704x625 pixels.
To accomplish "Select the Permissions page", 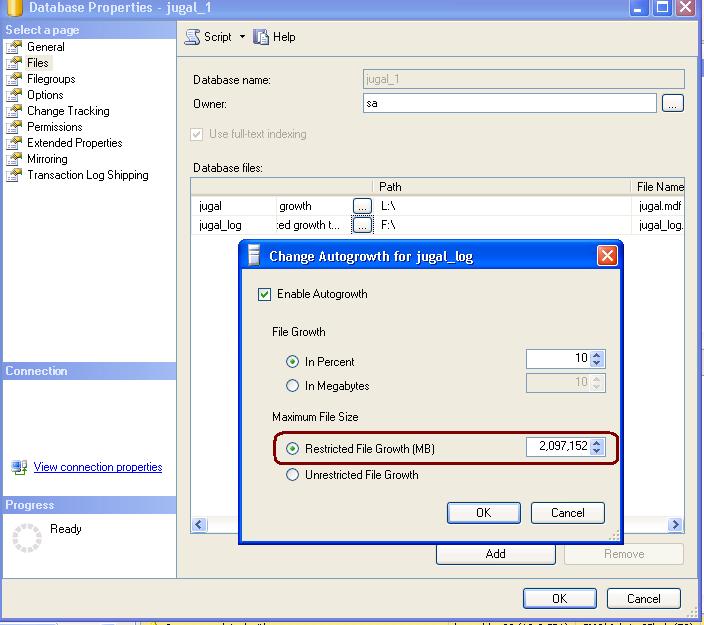I will (x=54, y=127).
